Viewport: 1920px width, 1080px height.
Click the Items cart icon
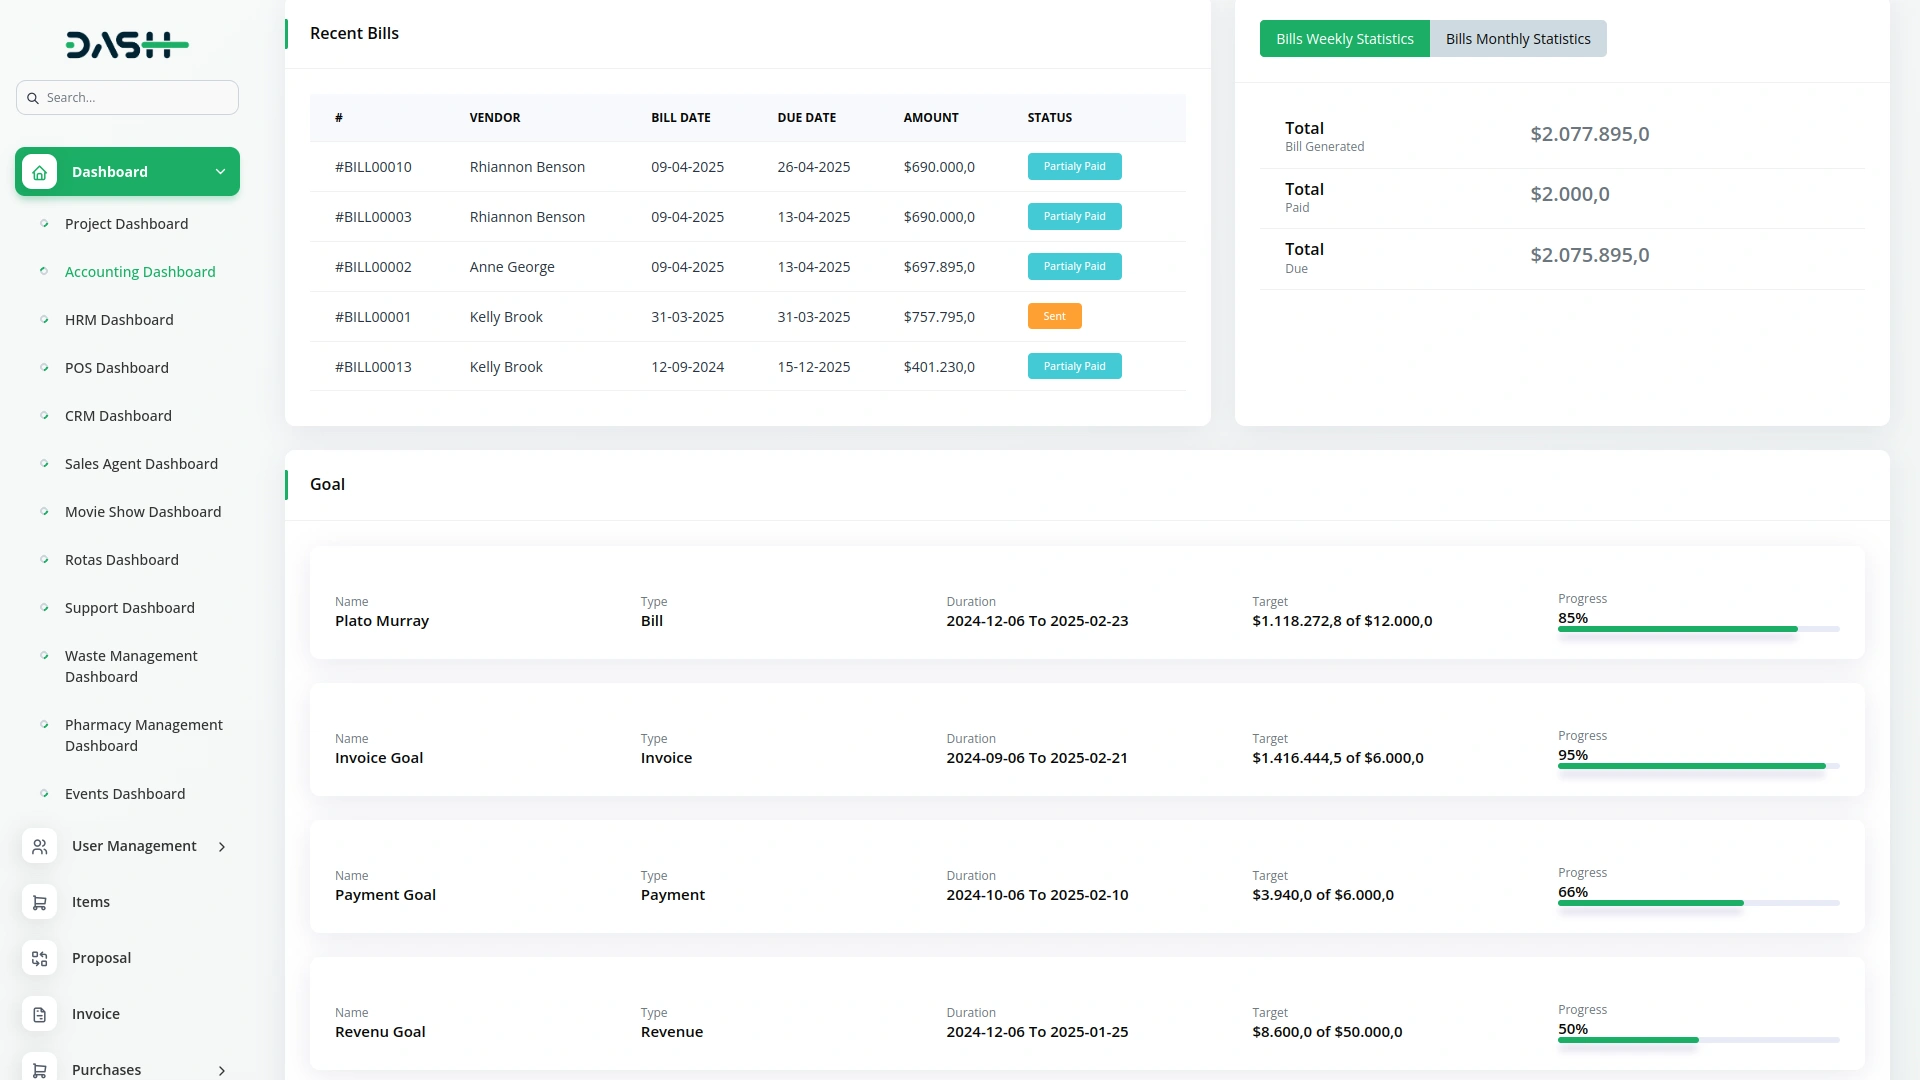[39, 903]
